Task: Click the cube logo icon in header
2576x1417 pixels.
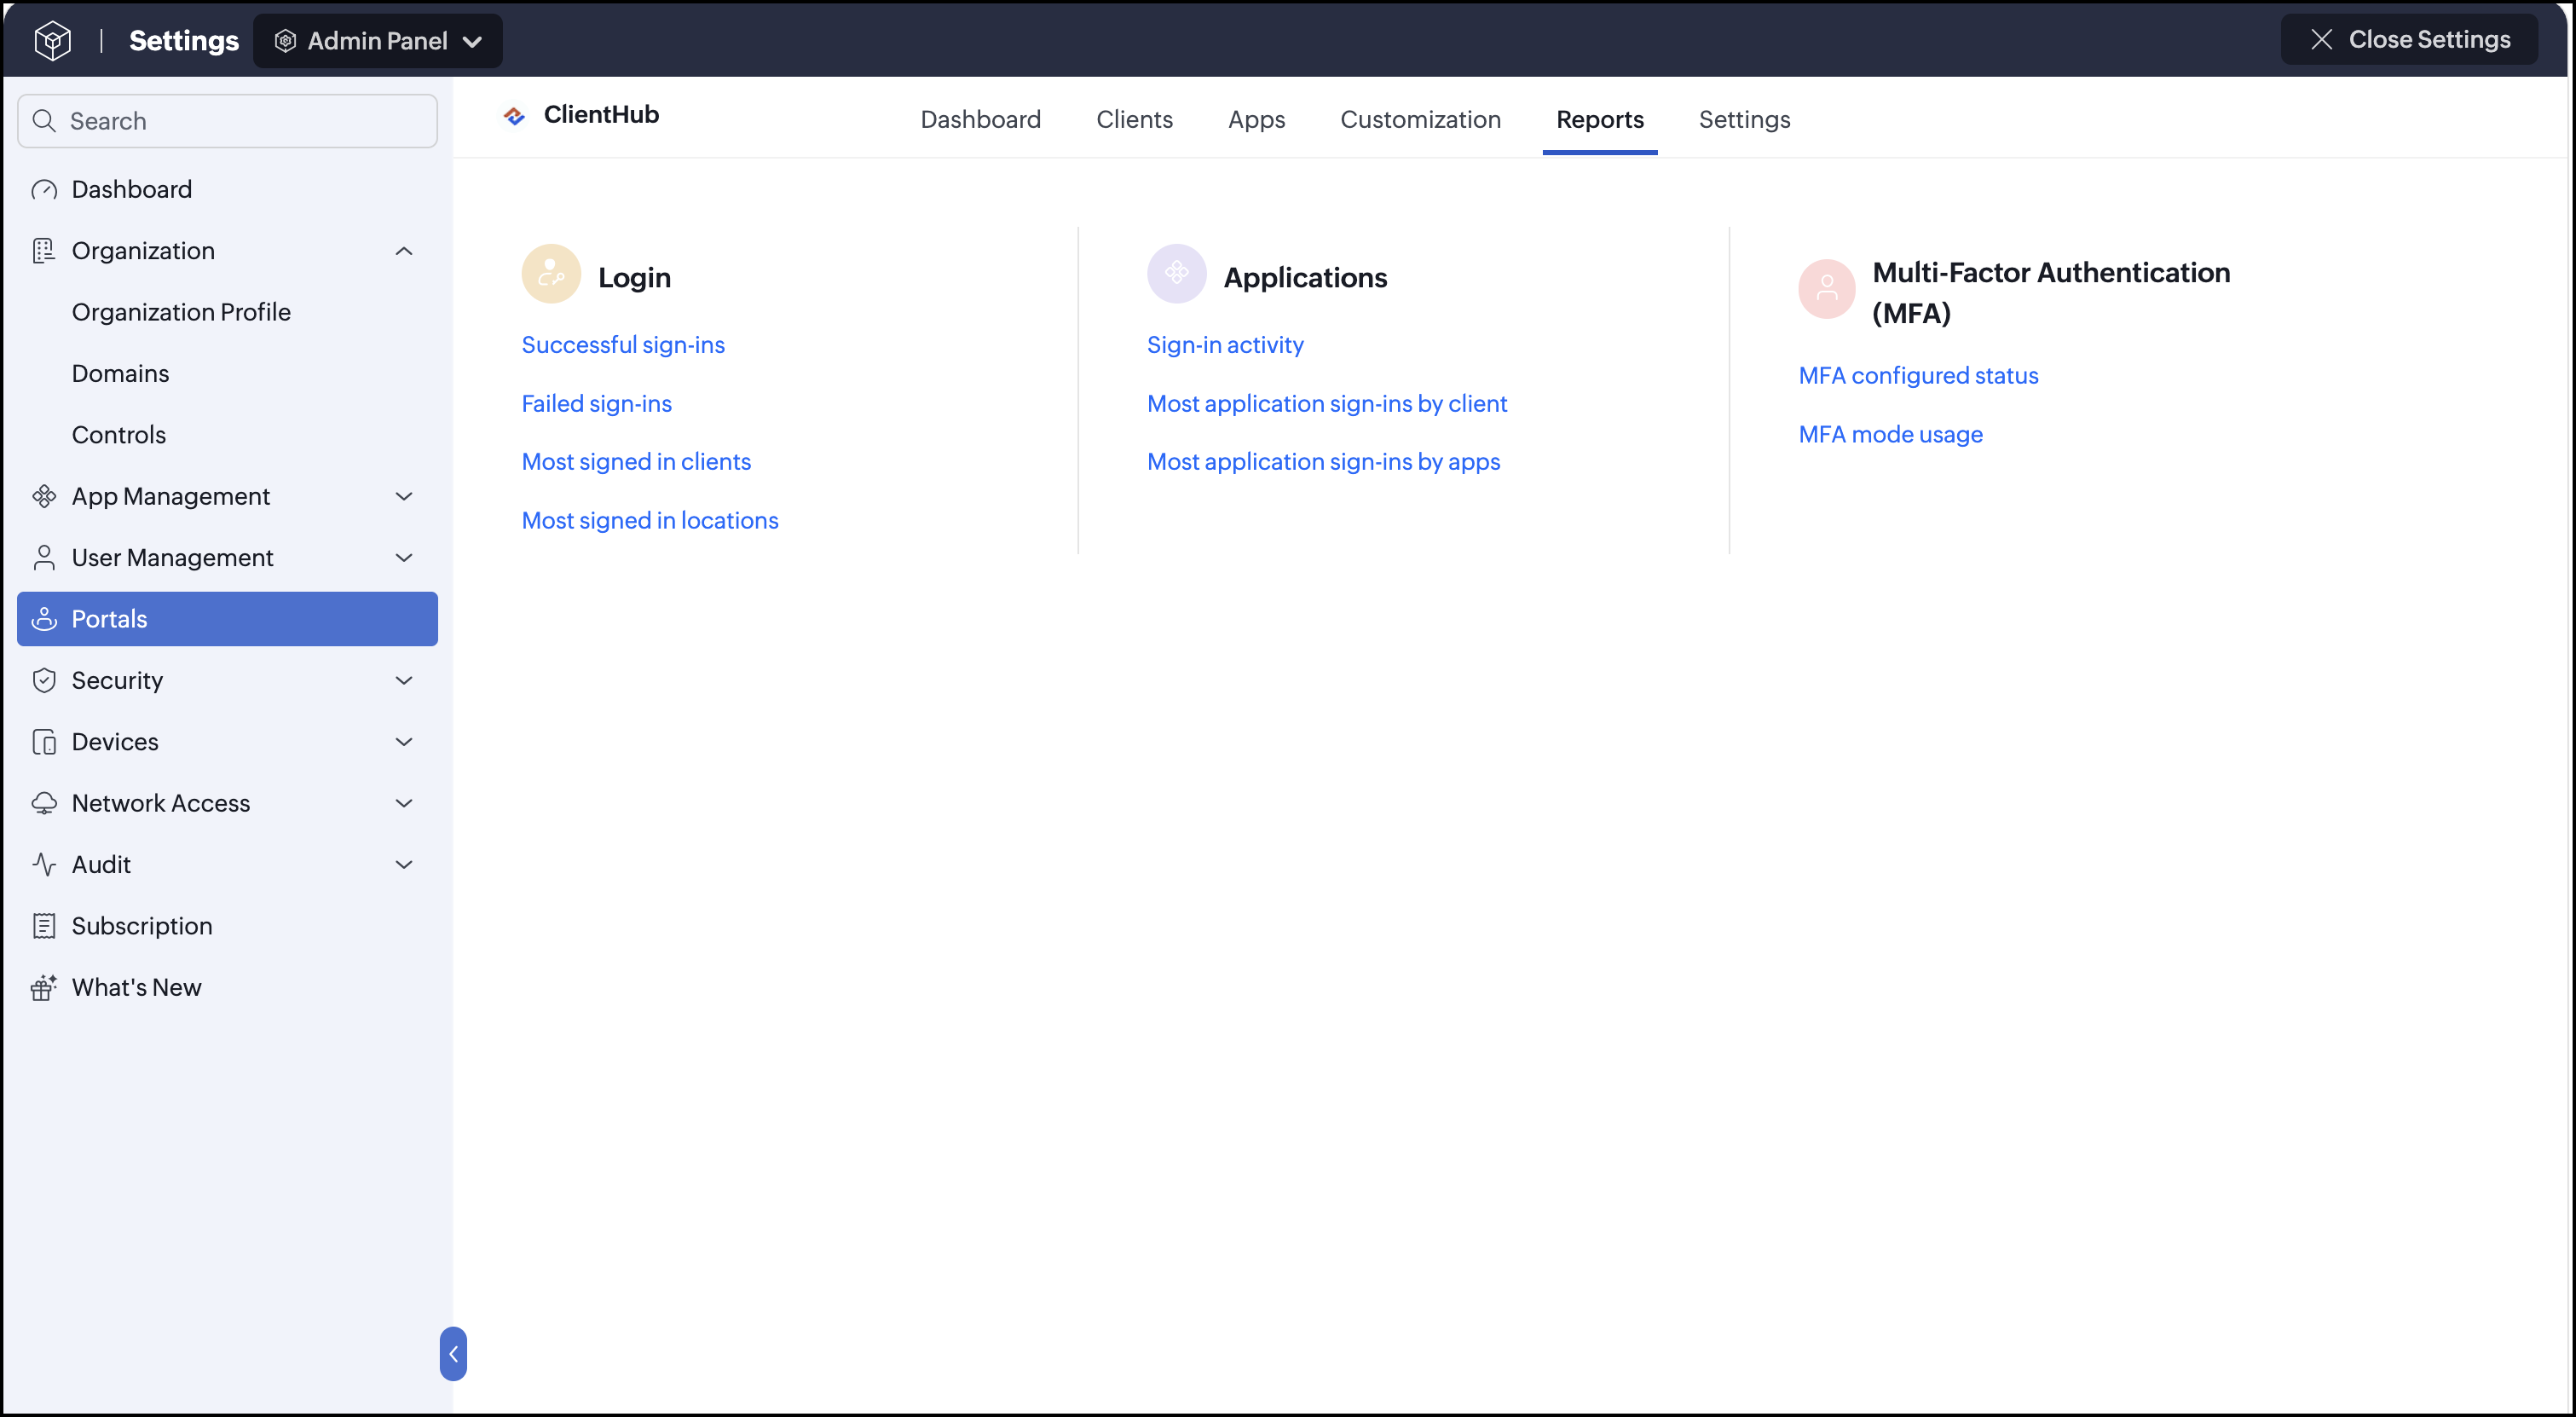Action: (x=52, y=41)
